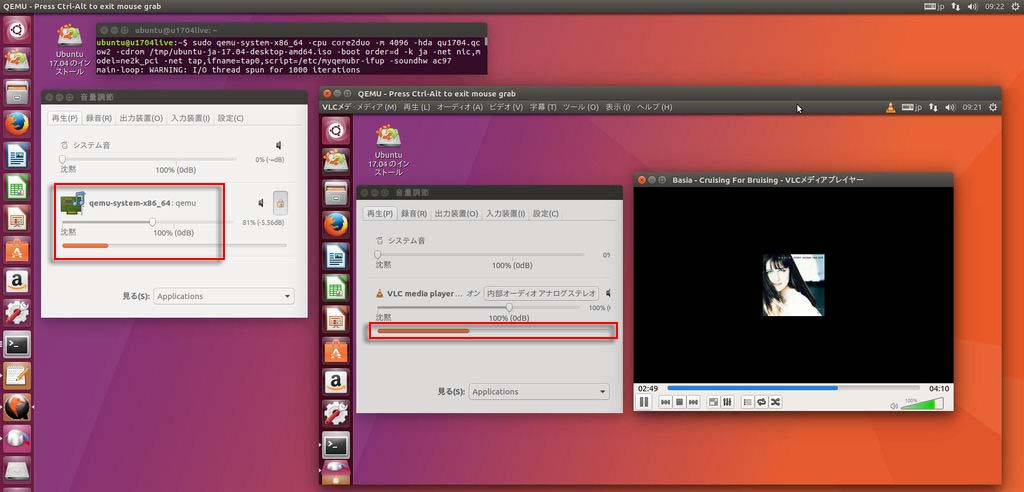Viewport: 1024px width, 492px height.
Task: Stop playback in VLC player
Action: click(679, 402)
